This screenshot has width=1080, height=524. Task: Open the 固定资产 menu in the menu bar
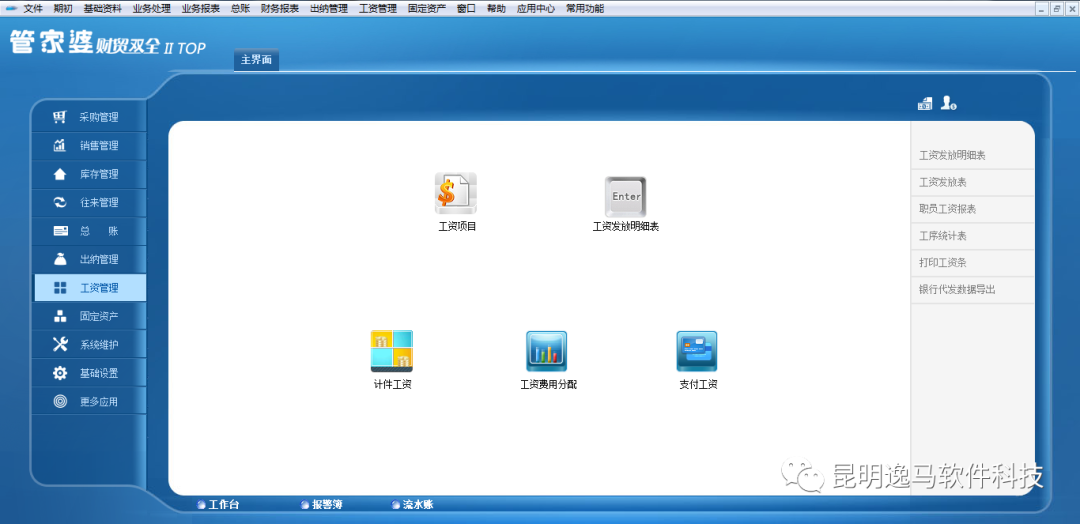426,9
